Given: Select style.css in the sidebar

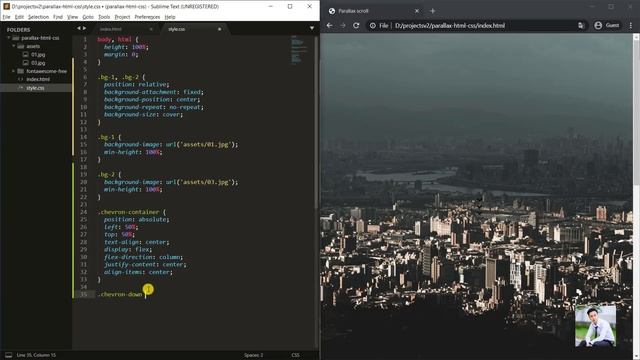Looking at the screenshot, I should point(35,88).
